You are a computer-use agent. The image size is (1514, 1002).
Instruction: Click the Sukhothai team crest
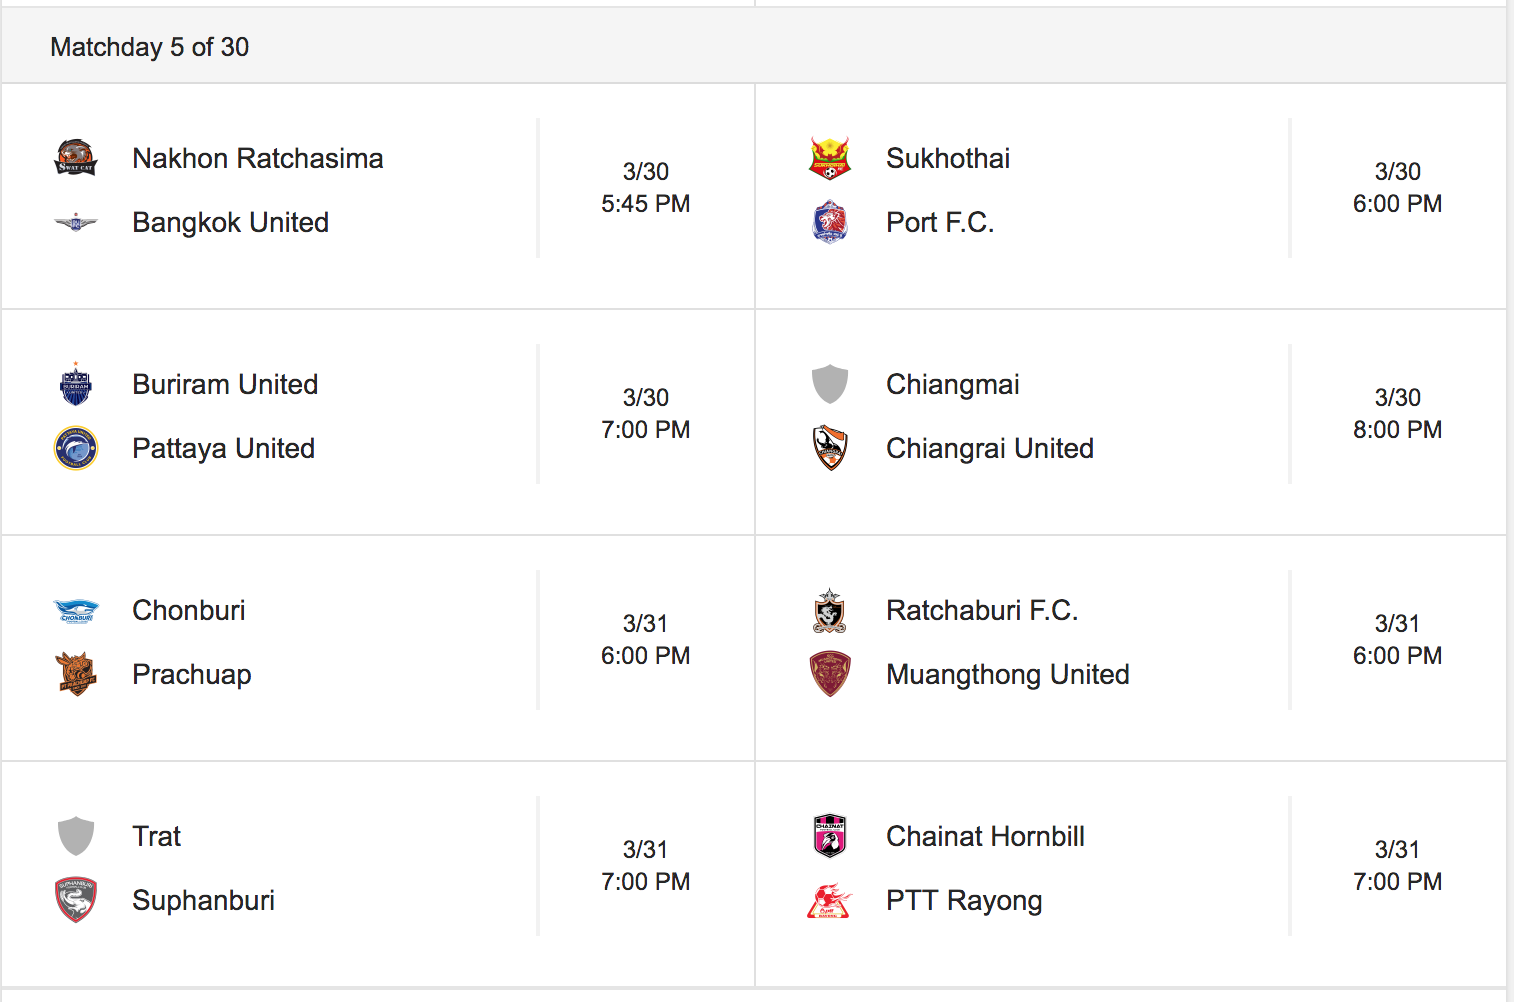[x=830, y=158]
